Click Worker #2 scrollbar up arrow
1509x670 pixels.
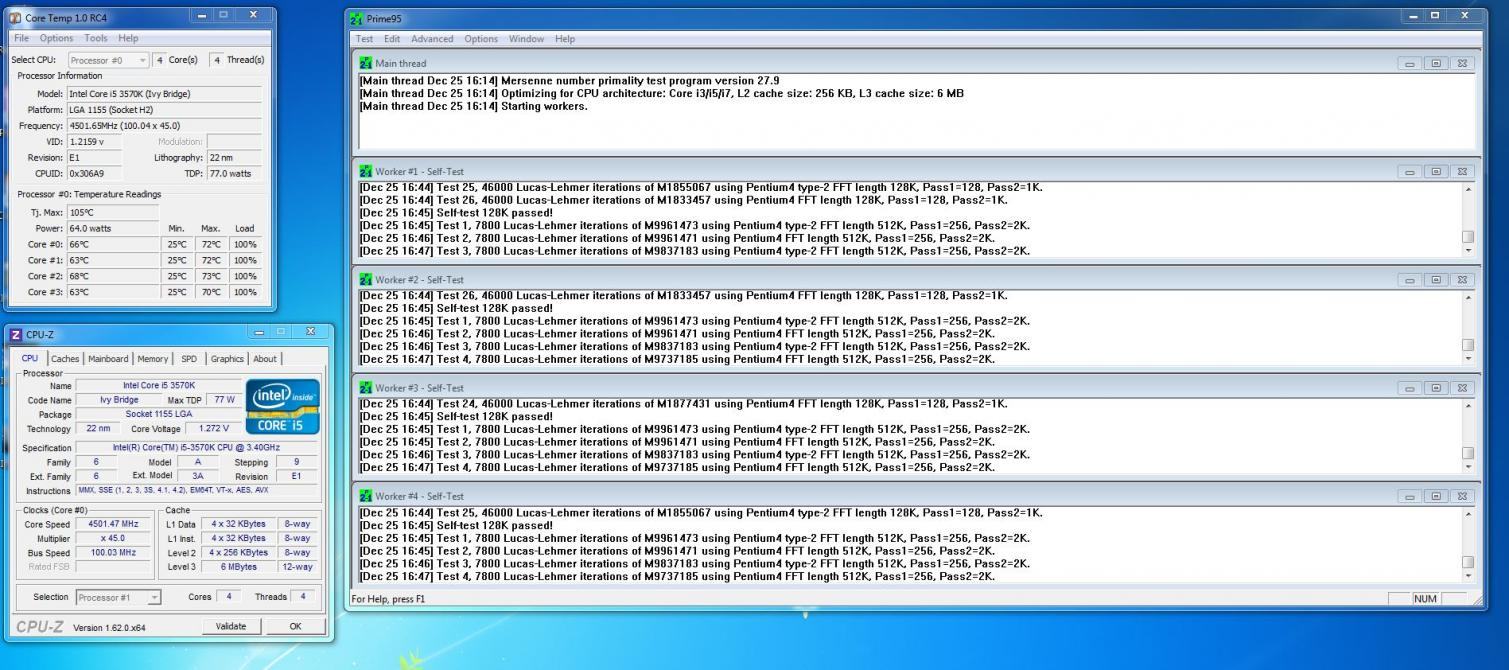[1467, 297]
